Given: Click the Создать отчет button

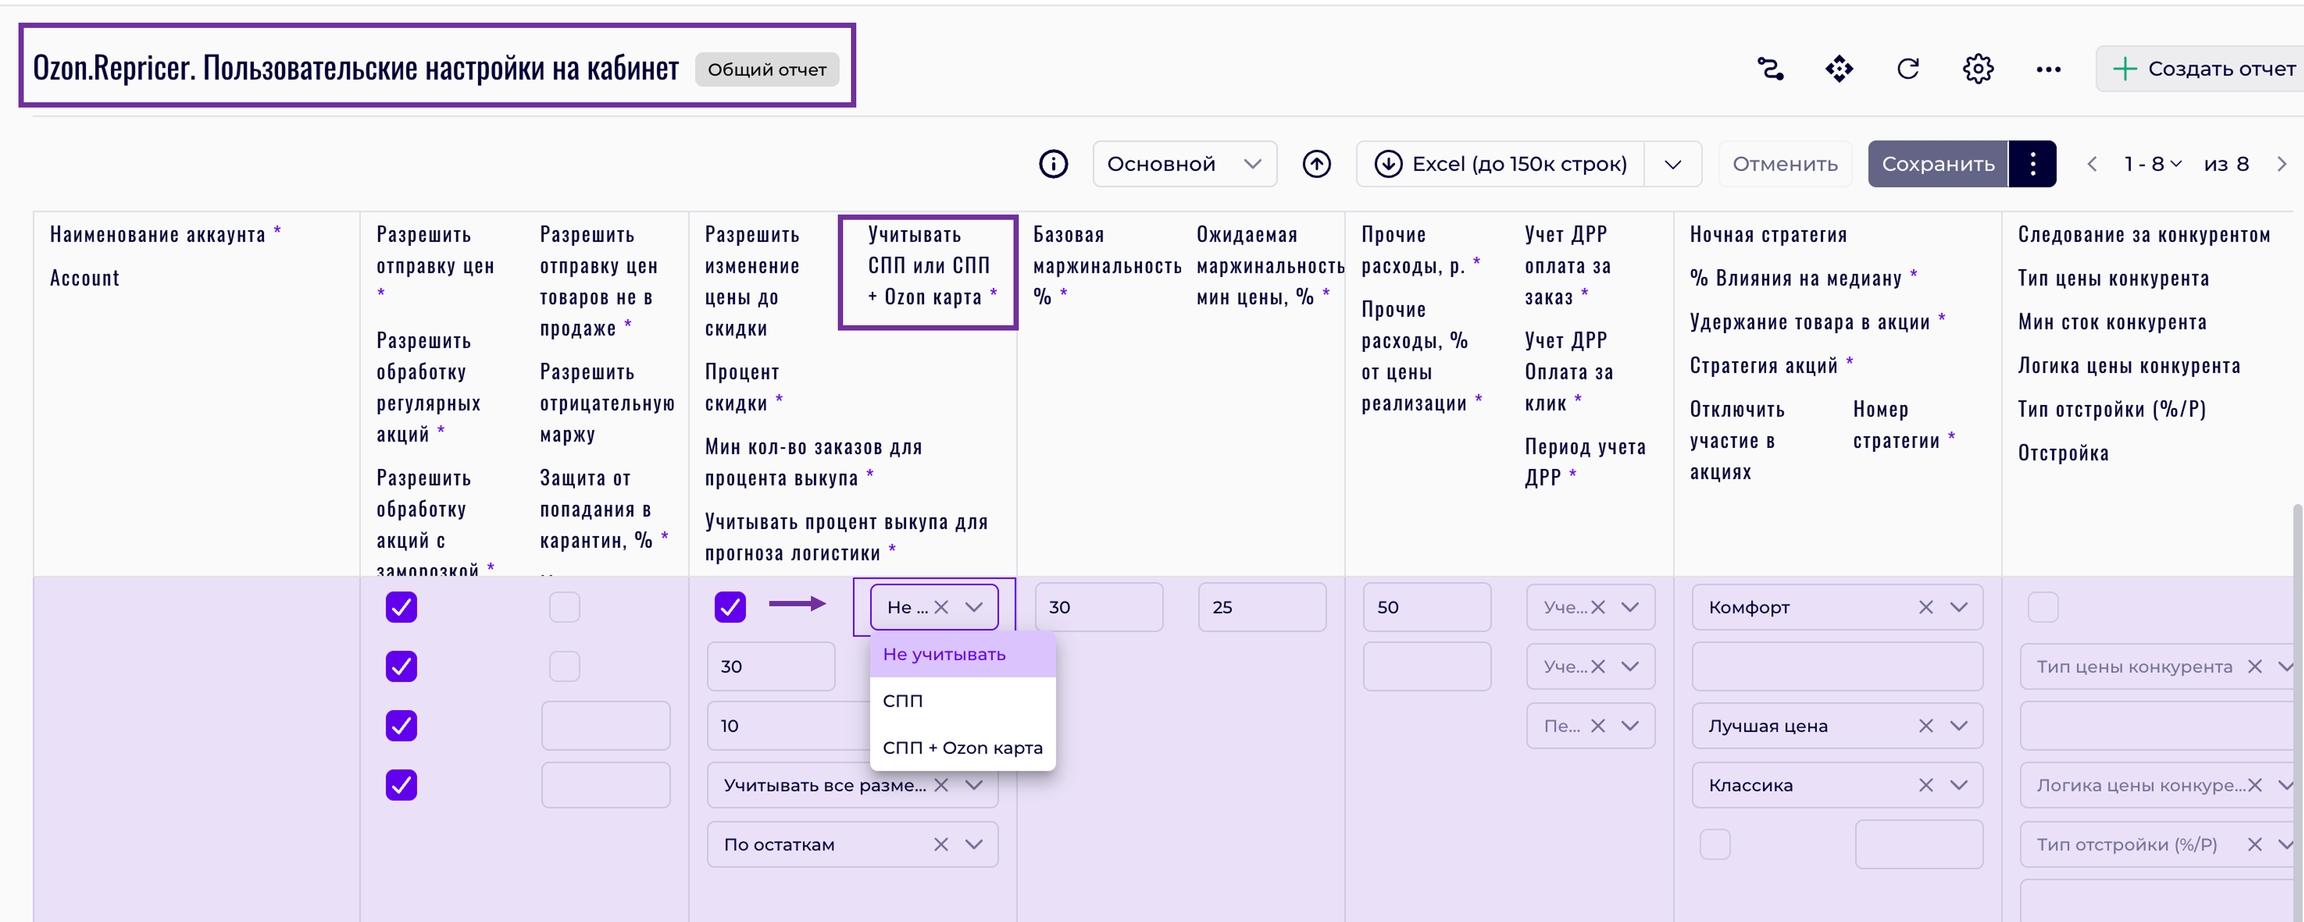Looking at the screenshot, I should pos(2203,69).
